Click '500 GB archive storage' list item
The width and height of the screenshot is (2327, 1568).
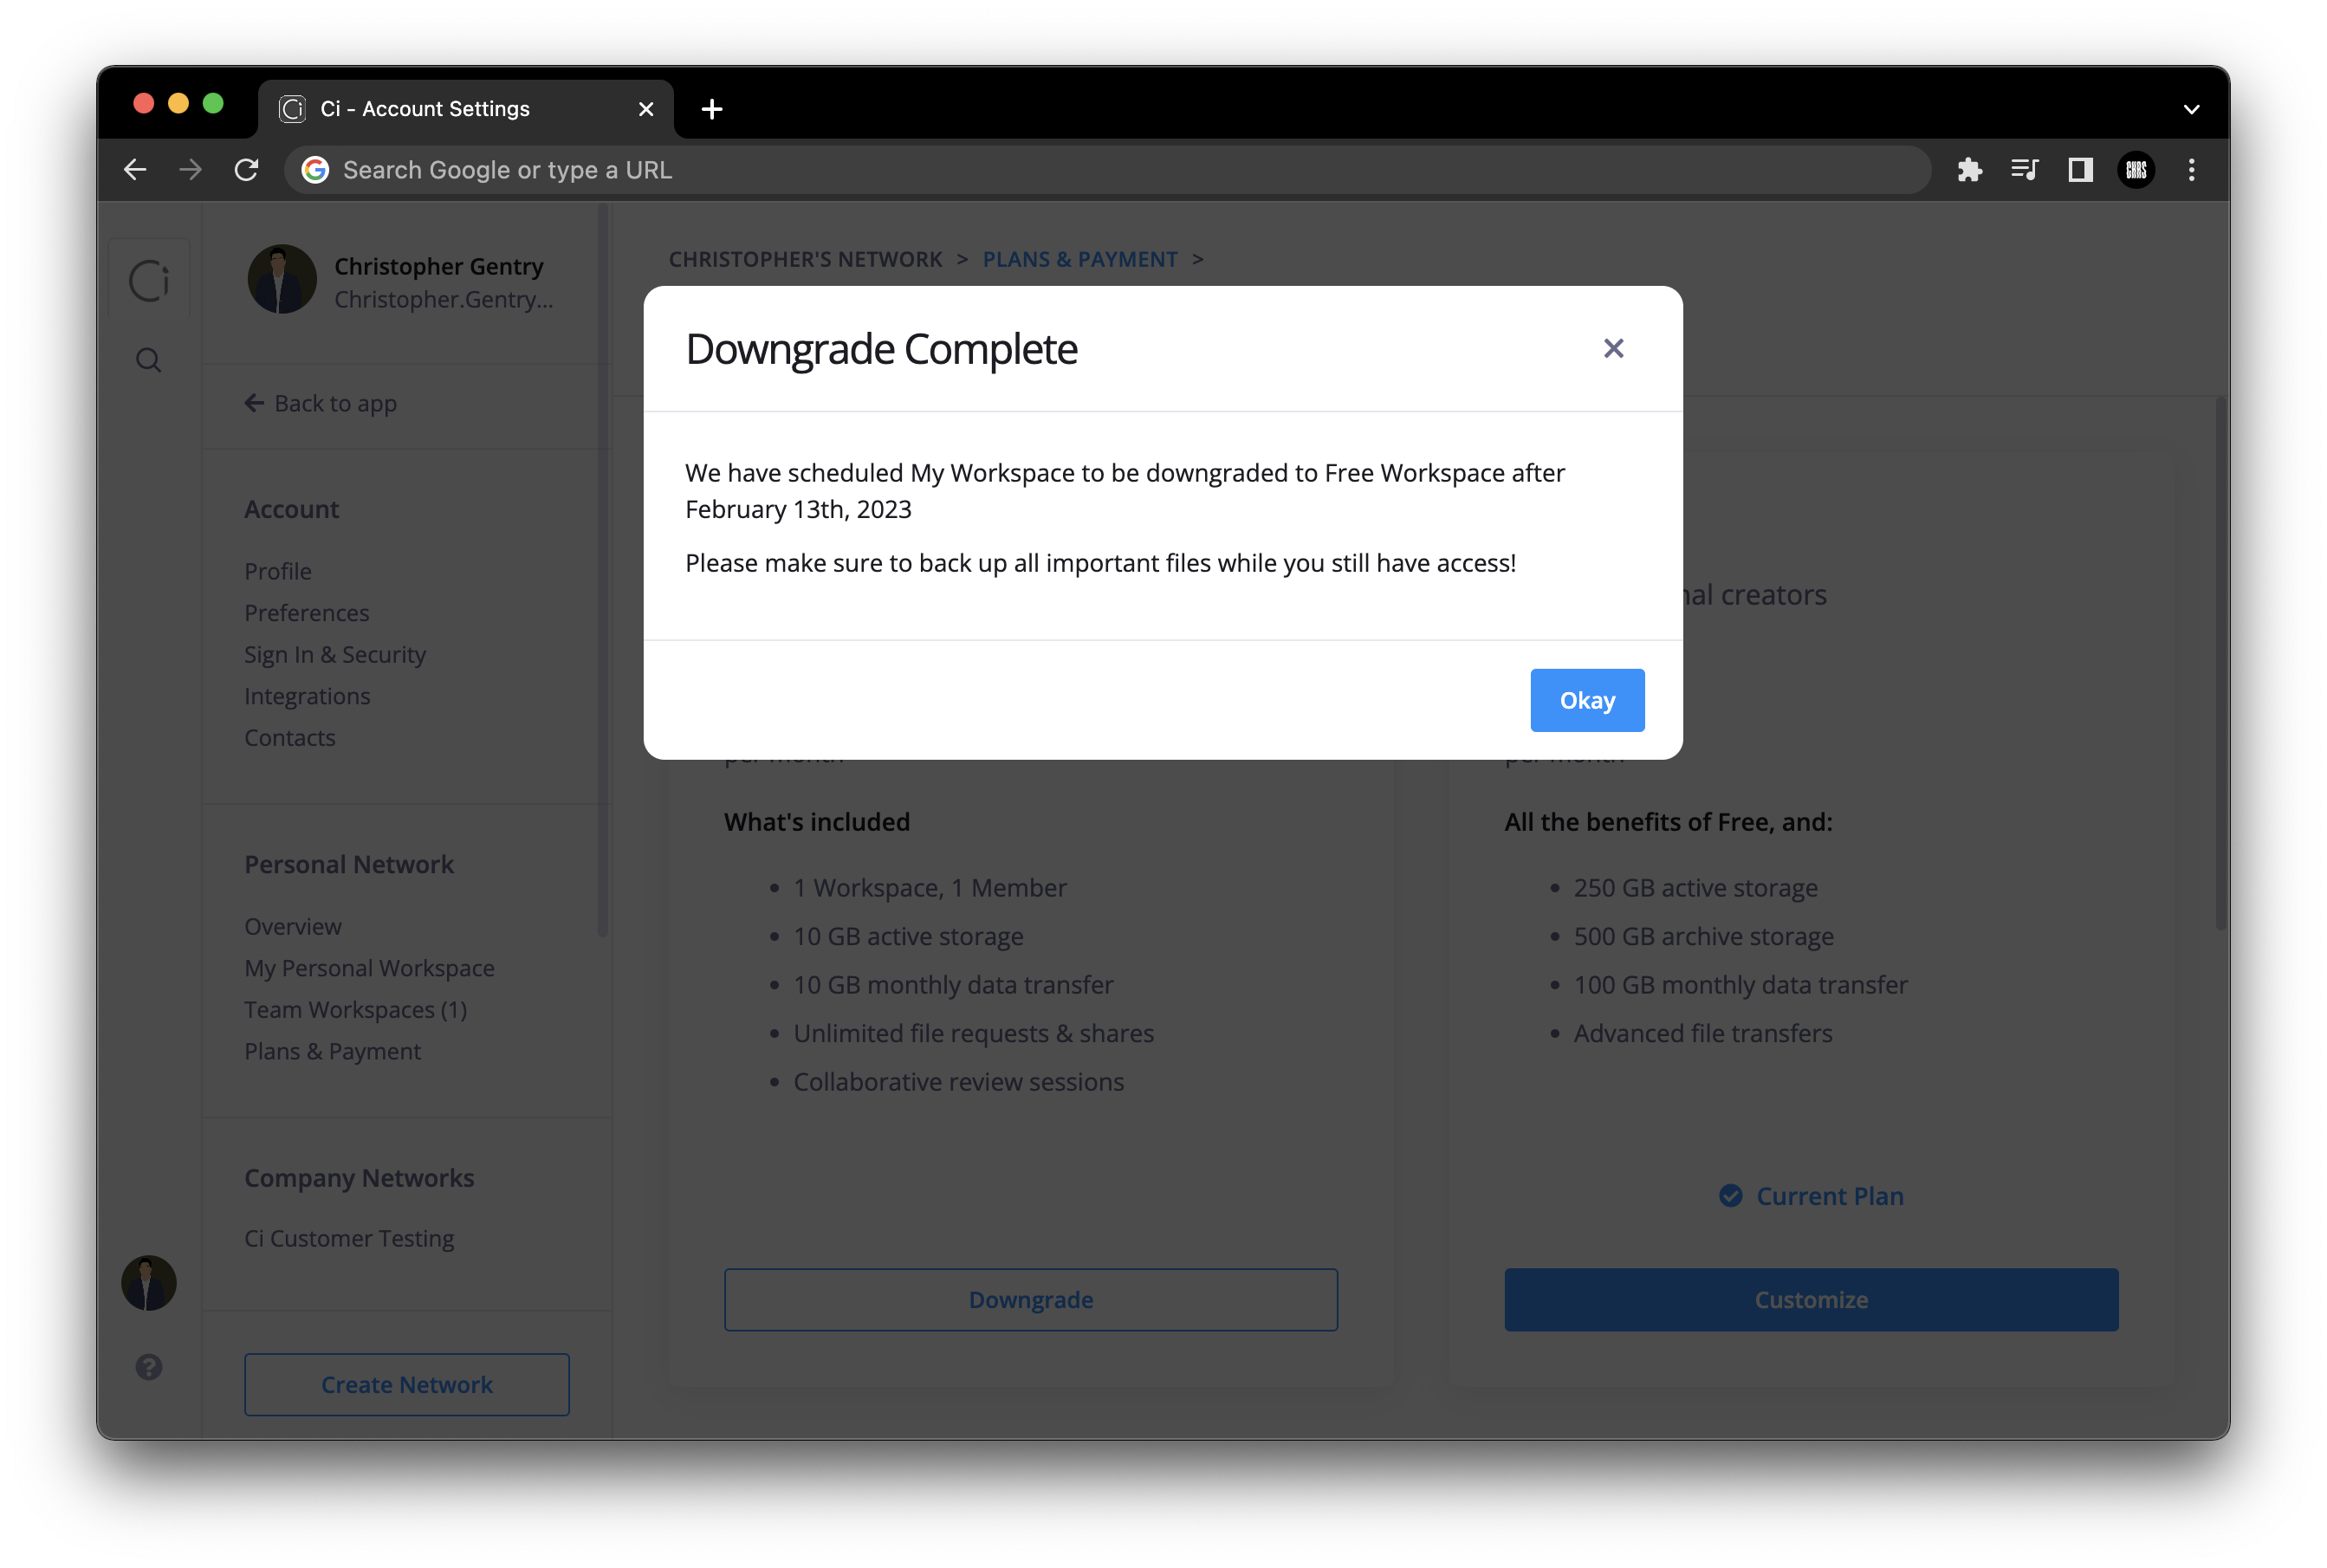click(x=1704, y=936)
